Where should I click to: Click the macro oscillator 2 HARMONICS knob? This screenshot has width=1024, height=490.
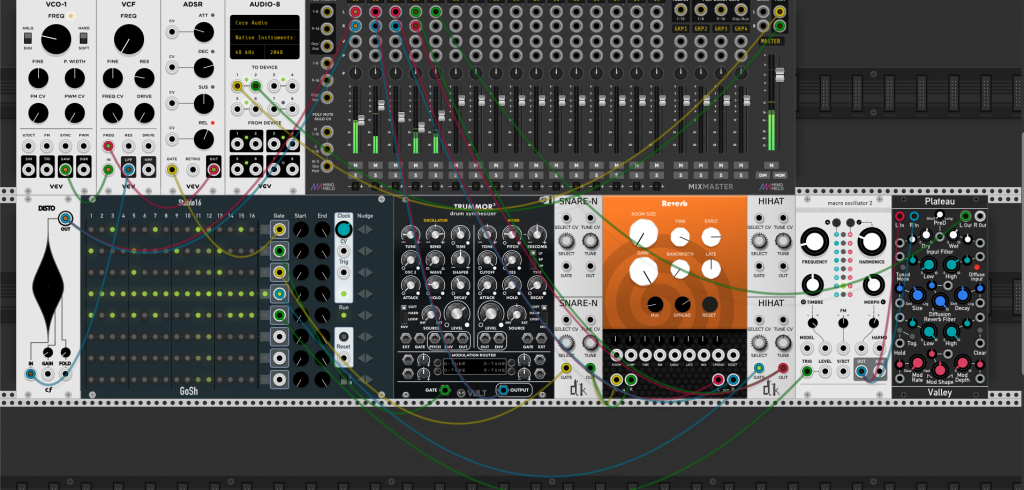(x=872, y=242)
